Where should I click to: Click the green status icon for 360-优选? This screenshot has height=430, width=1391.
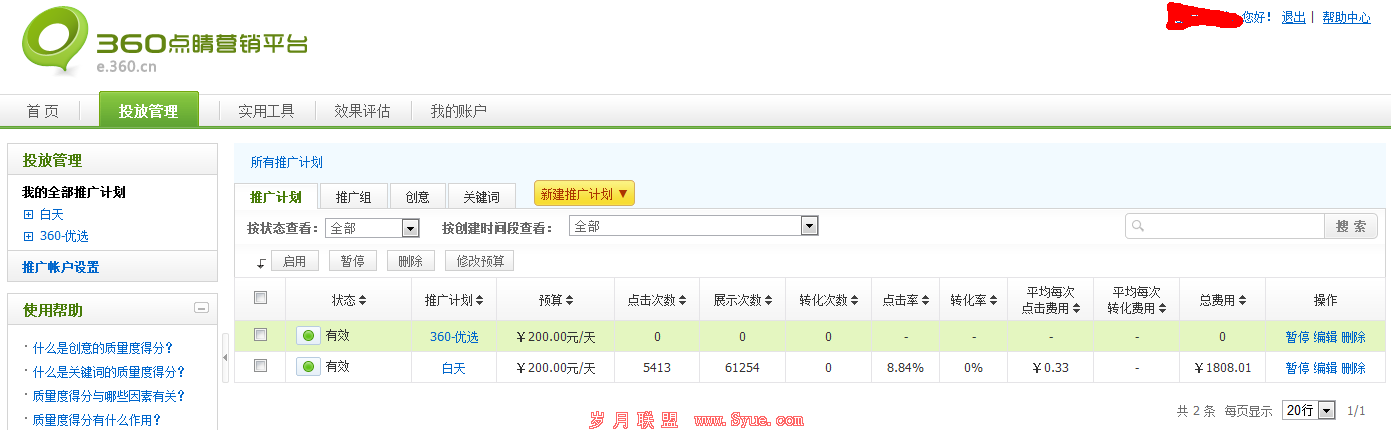[308, 336]
